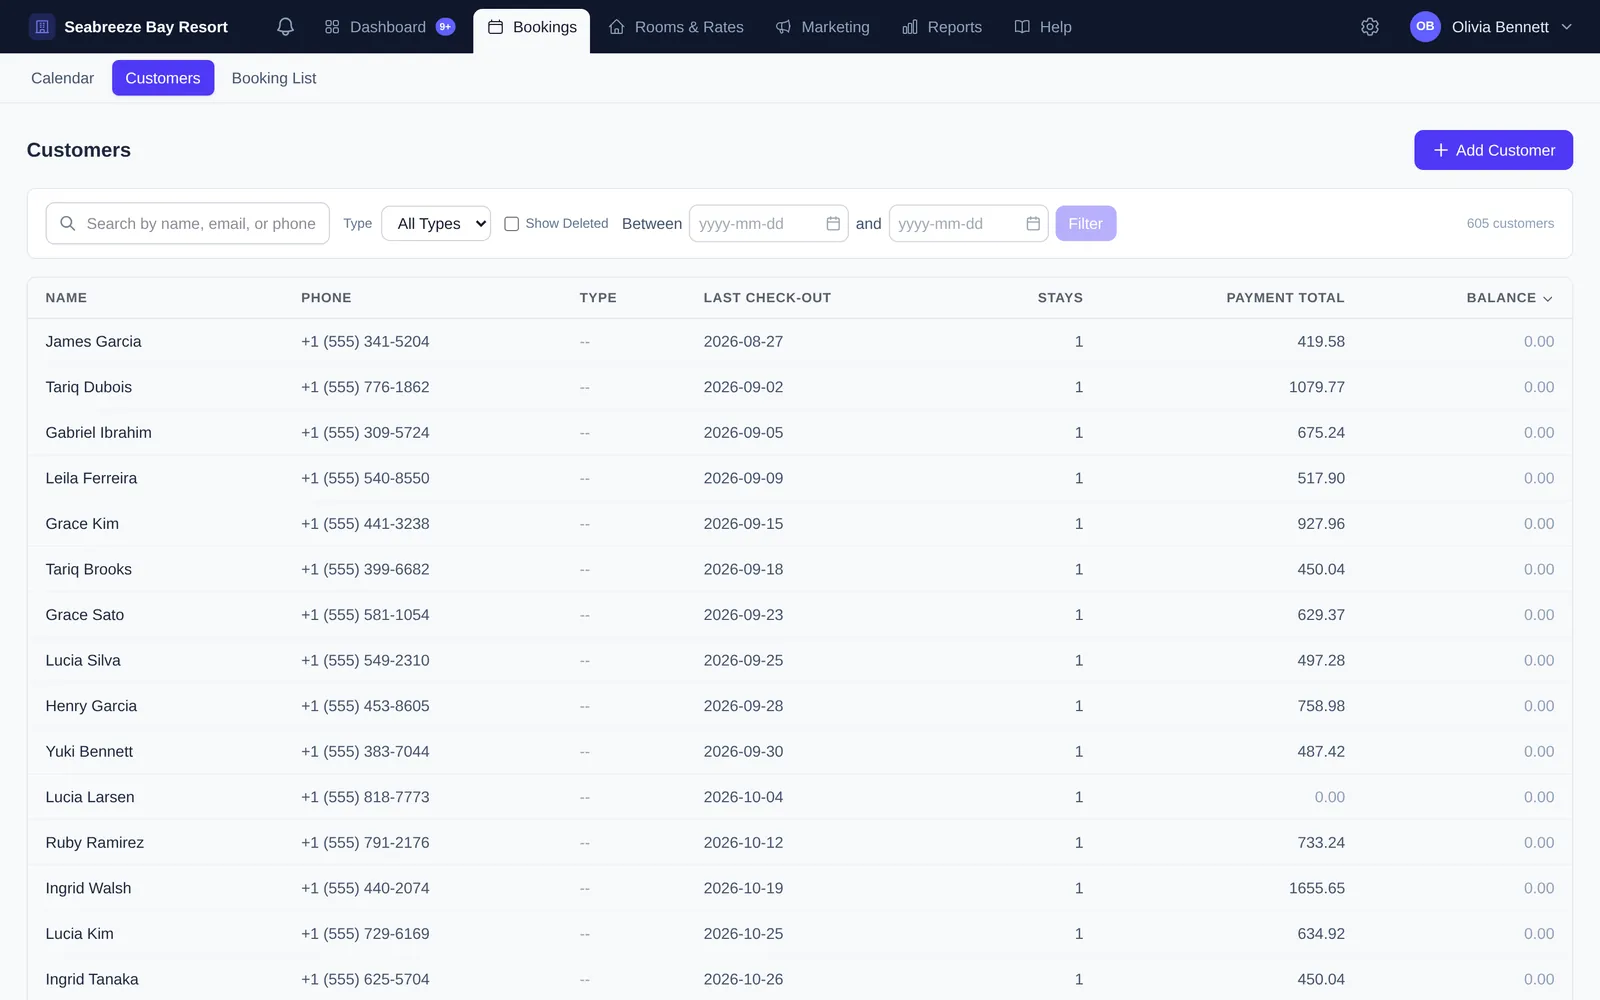1600x1000 pixels.
Task: Open the settings gear
Action: pos(1370,27)
